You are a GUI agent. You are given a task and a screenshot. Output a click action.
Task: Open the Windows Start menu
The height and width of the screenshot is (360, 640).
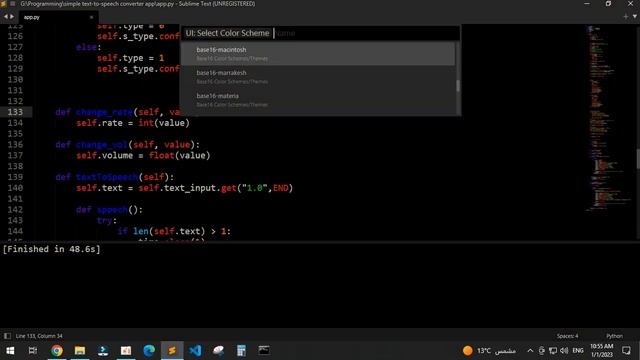tap(10, 351)
